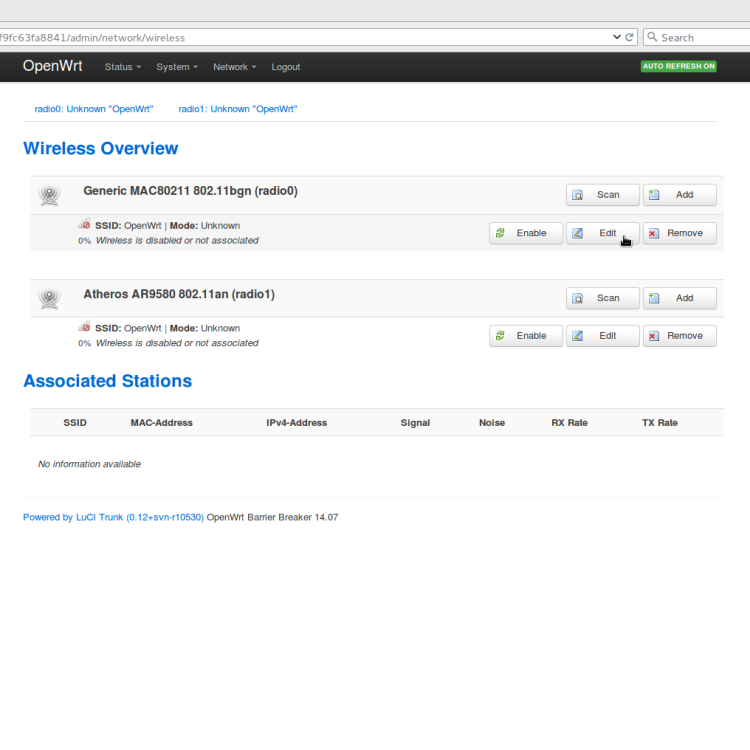
Task: Click the Generic MAC80211 802.11bgn (radio0) title
Action: [x=190, y=191]
